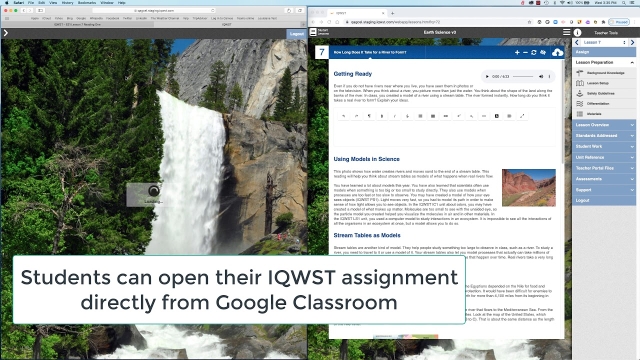
Task: Open Safety Guidelines in the sidebar
Action: pyautogui.click(x=604, y=93)
